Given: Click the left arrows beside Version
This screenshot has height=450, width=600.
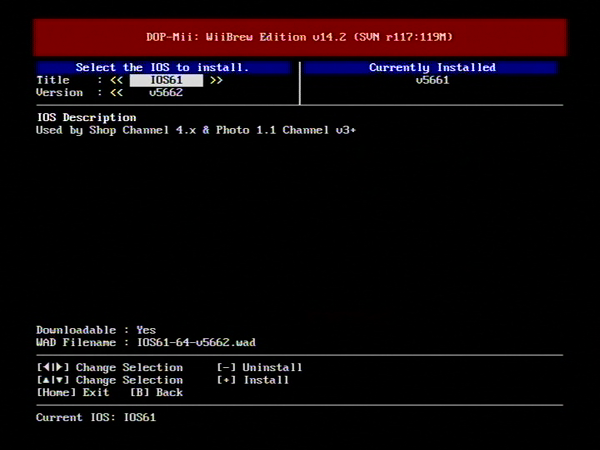Looking at the screenshot, I should [117, 93].
